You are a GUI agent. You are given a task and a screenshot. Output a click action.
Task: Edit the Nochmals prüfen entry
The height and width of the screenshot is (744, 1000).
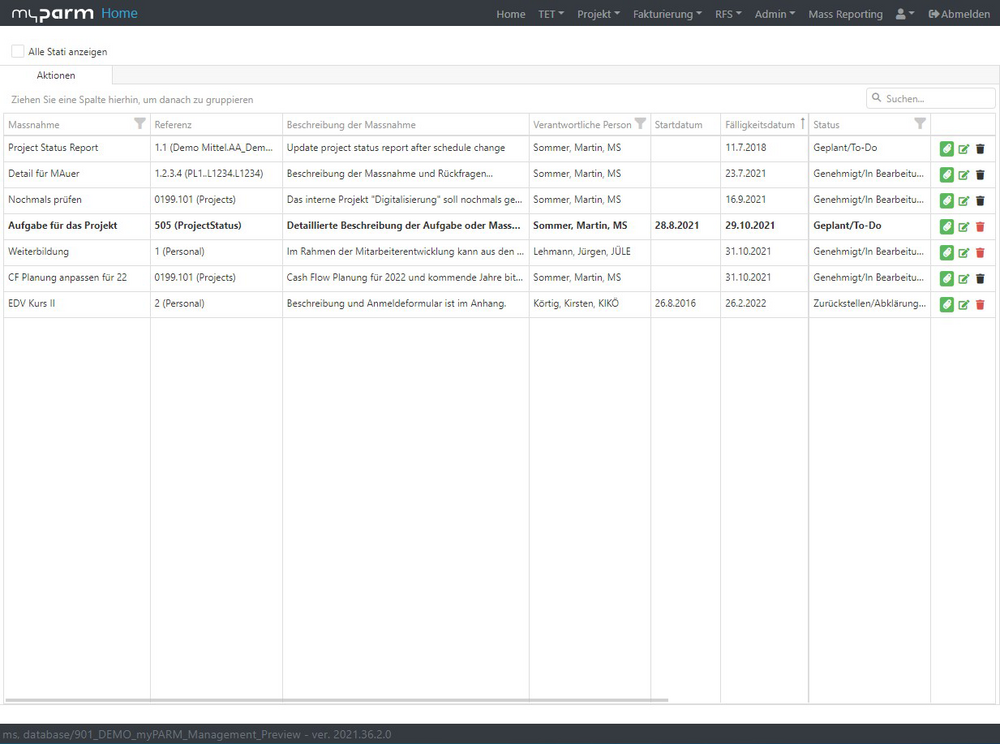963,200
